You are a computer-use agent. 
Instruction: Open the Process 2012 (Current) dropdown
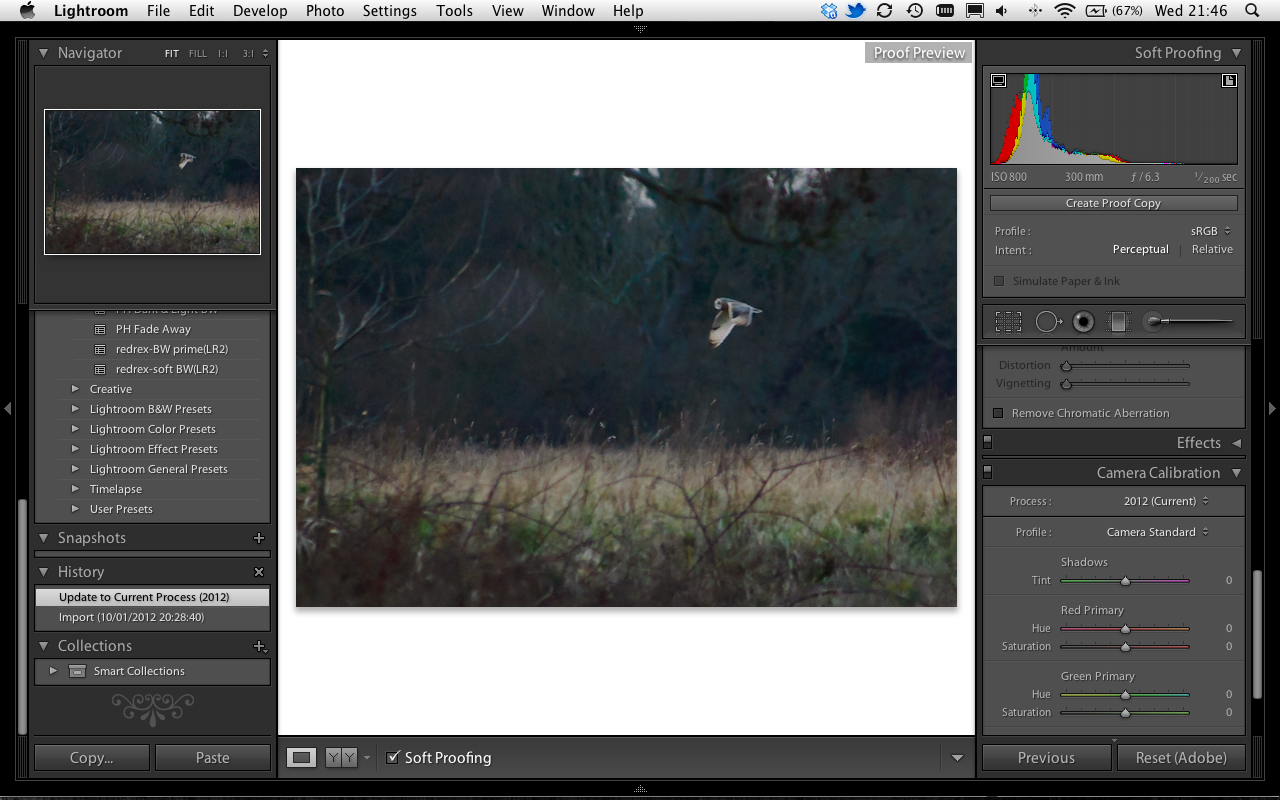click(x=1166, y=501)
